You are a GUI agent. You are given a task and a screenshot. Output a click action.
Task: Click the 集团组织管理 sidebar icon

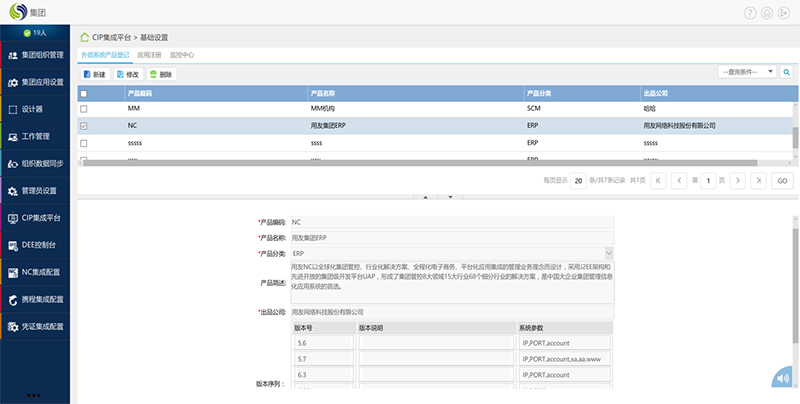[x=13, y=55]
